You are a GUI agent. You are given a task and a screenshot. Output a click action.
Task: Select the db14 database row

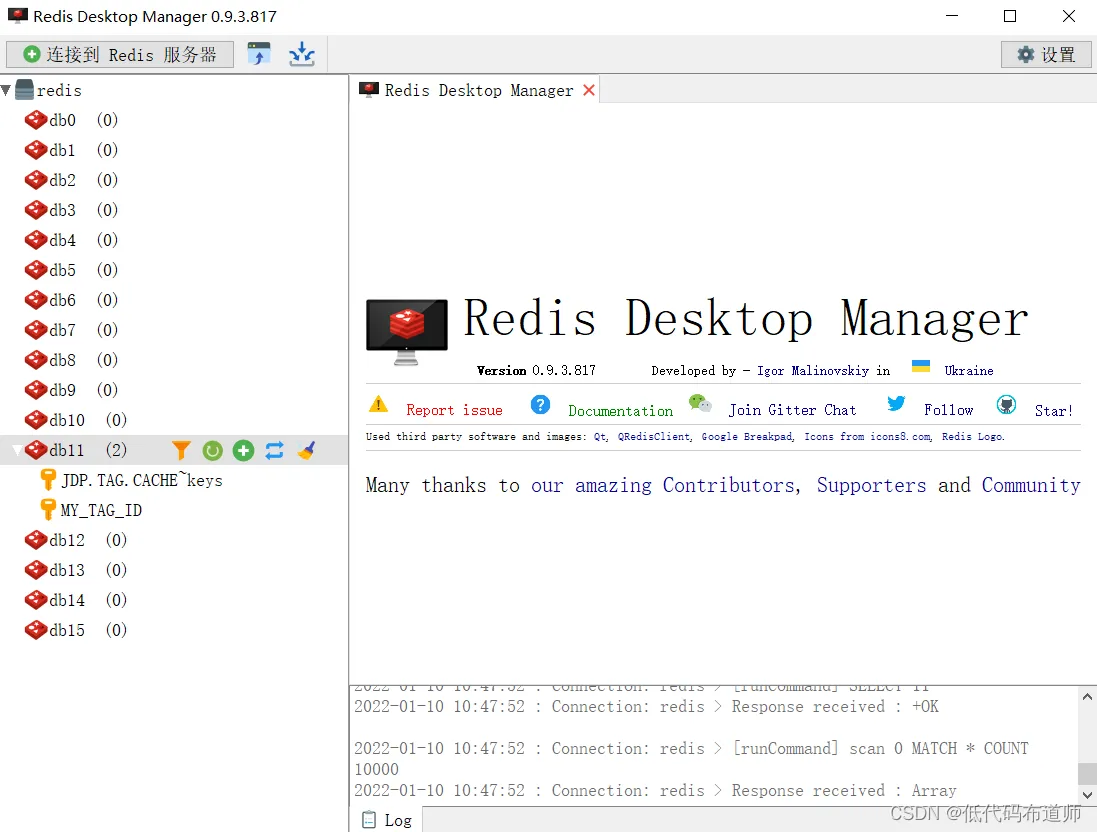pyautogui.click(x=174, y=600)
